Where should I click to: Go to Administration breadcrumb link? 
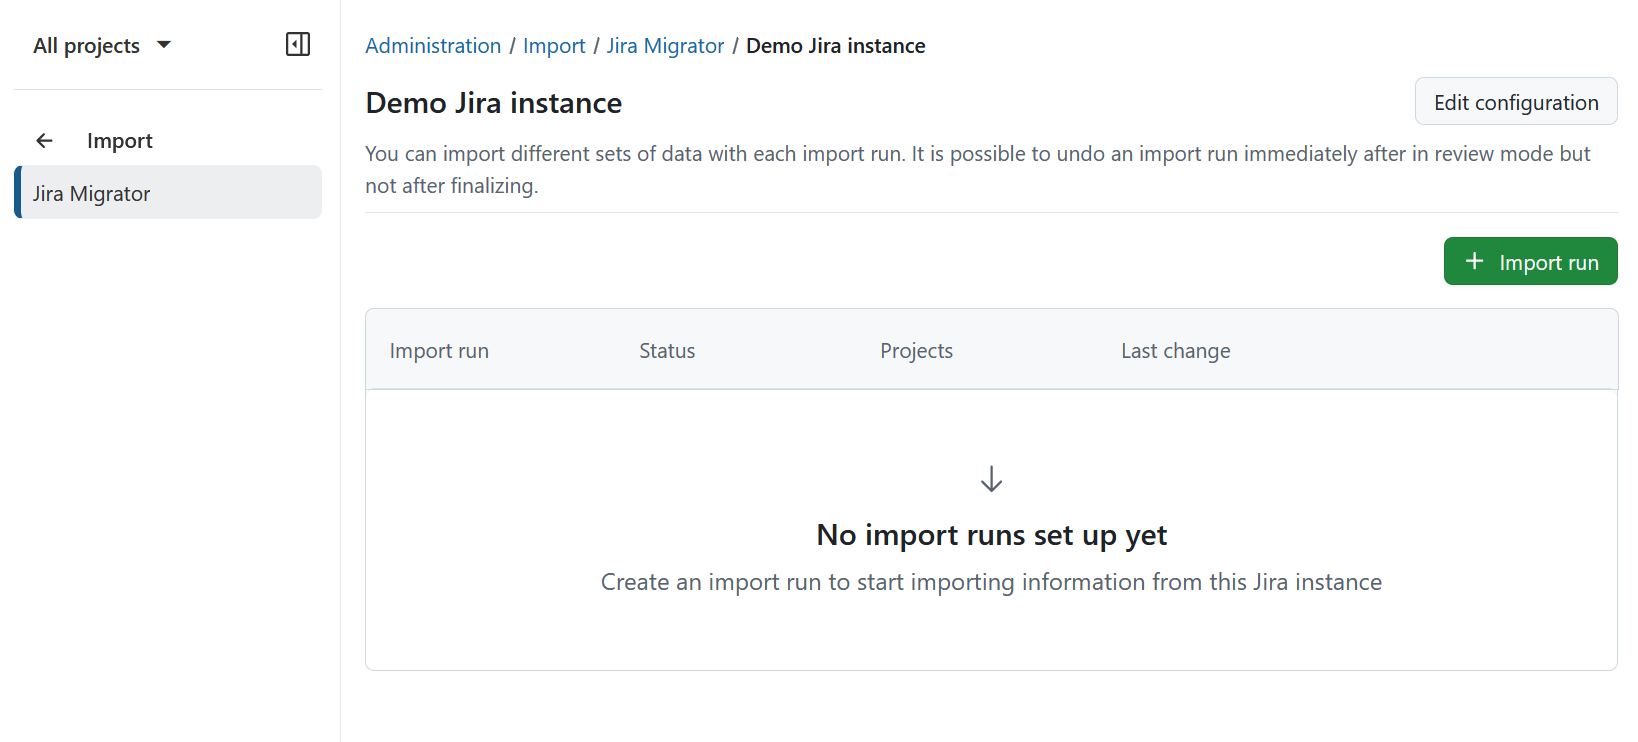[x=433, y=46]
